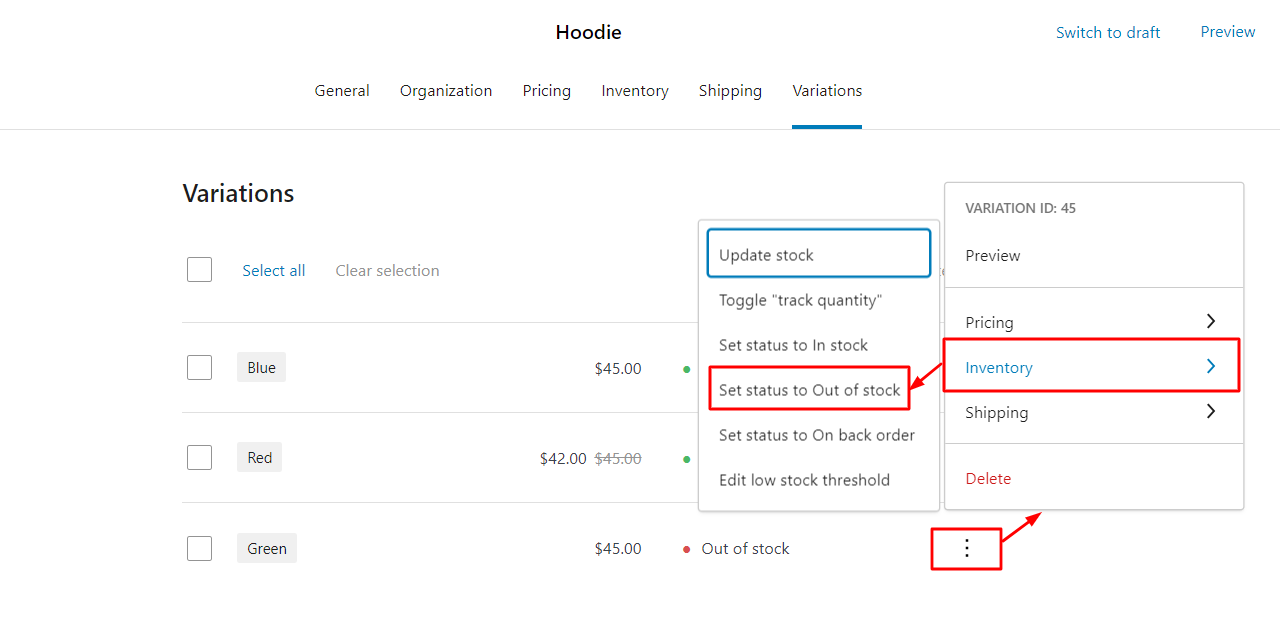Screen dimensions: 1280x642
Task: Choose Set status to Out of stock
Action: click(809, 390)
